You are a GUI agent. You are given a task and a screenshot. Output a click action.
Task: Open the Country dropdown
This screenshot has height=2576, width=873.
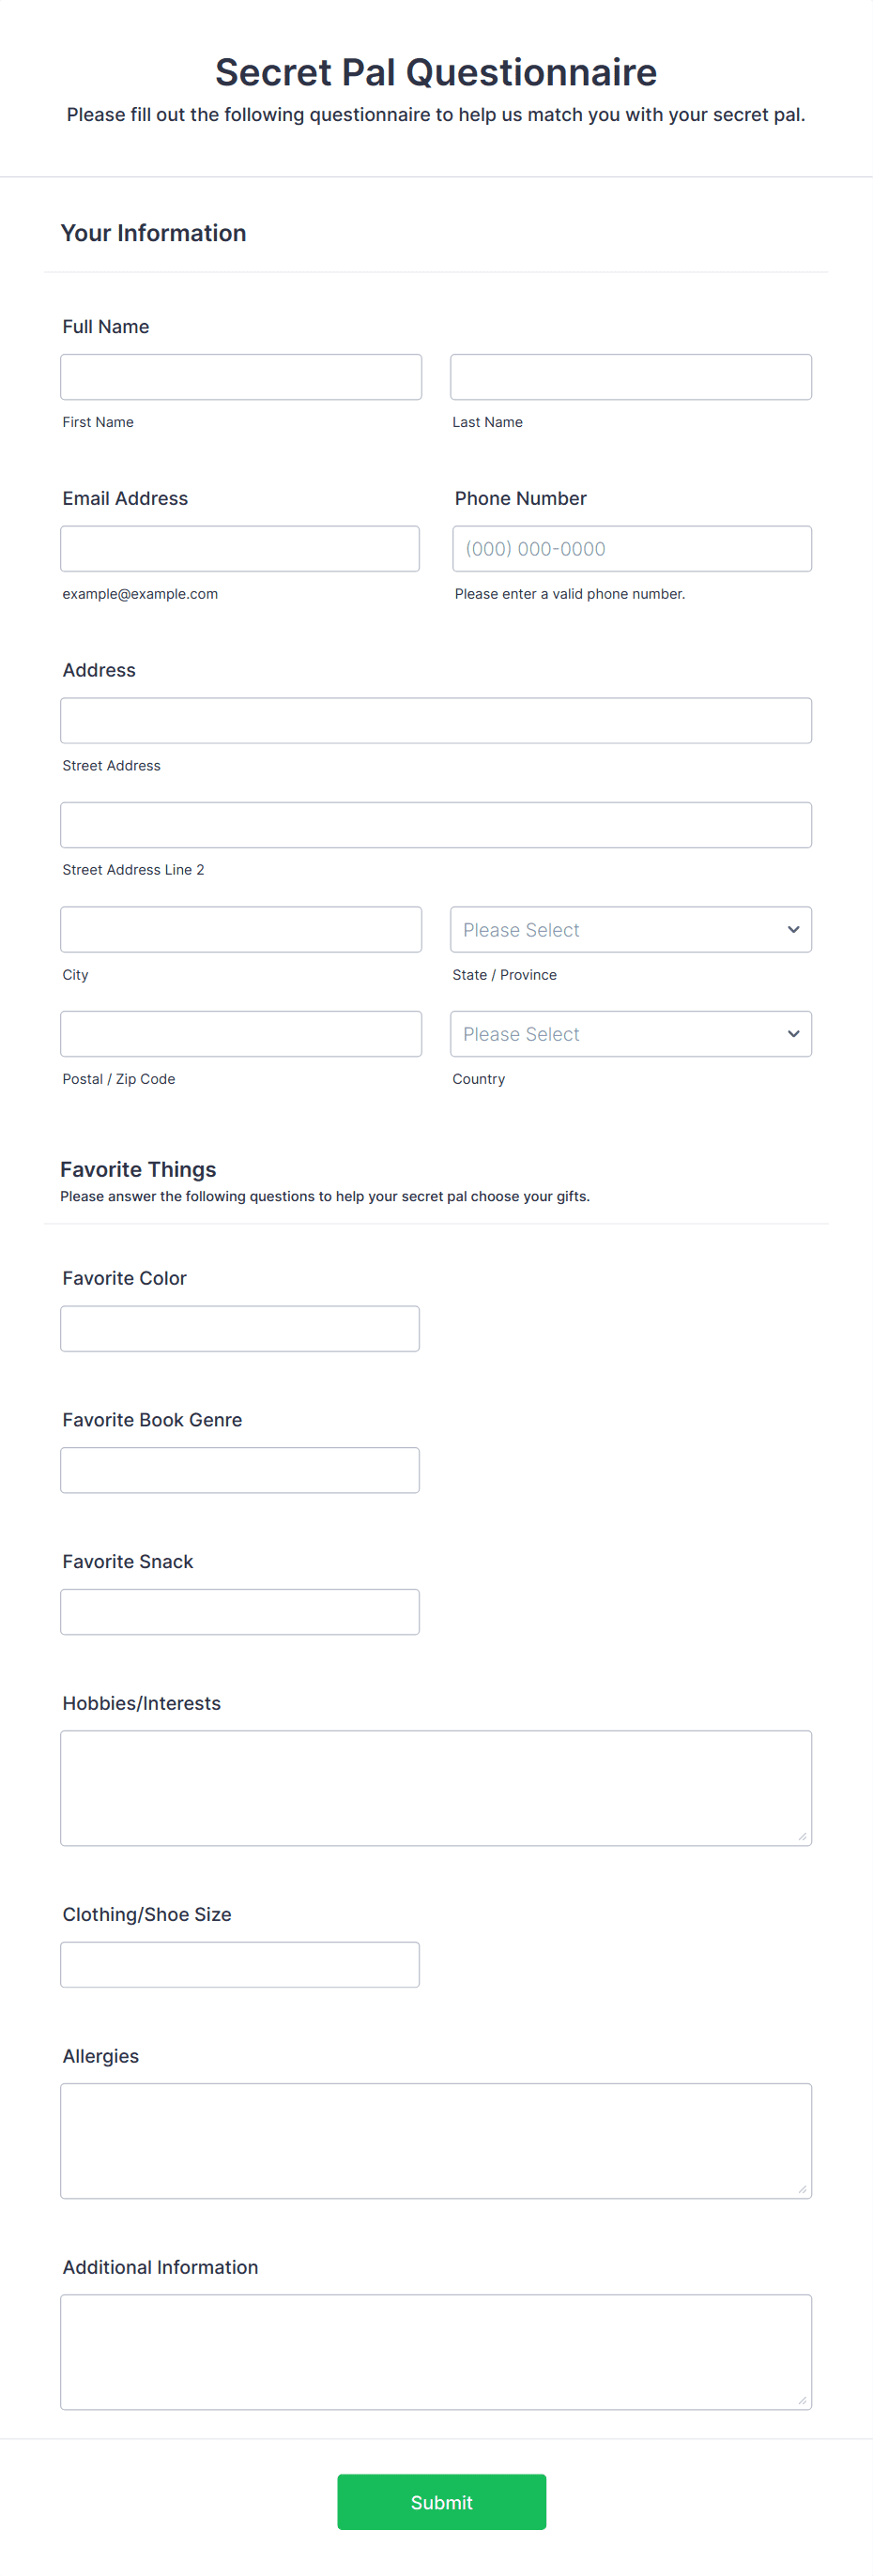[631, 1033]
